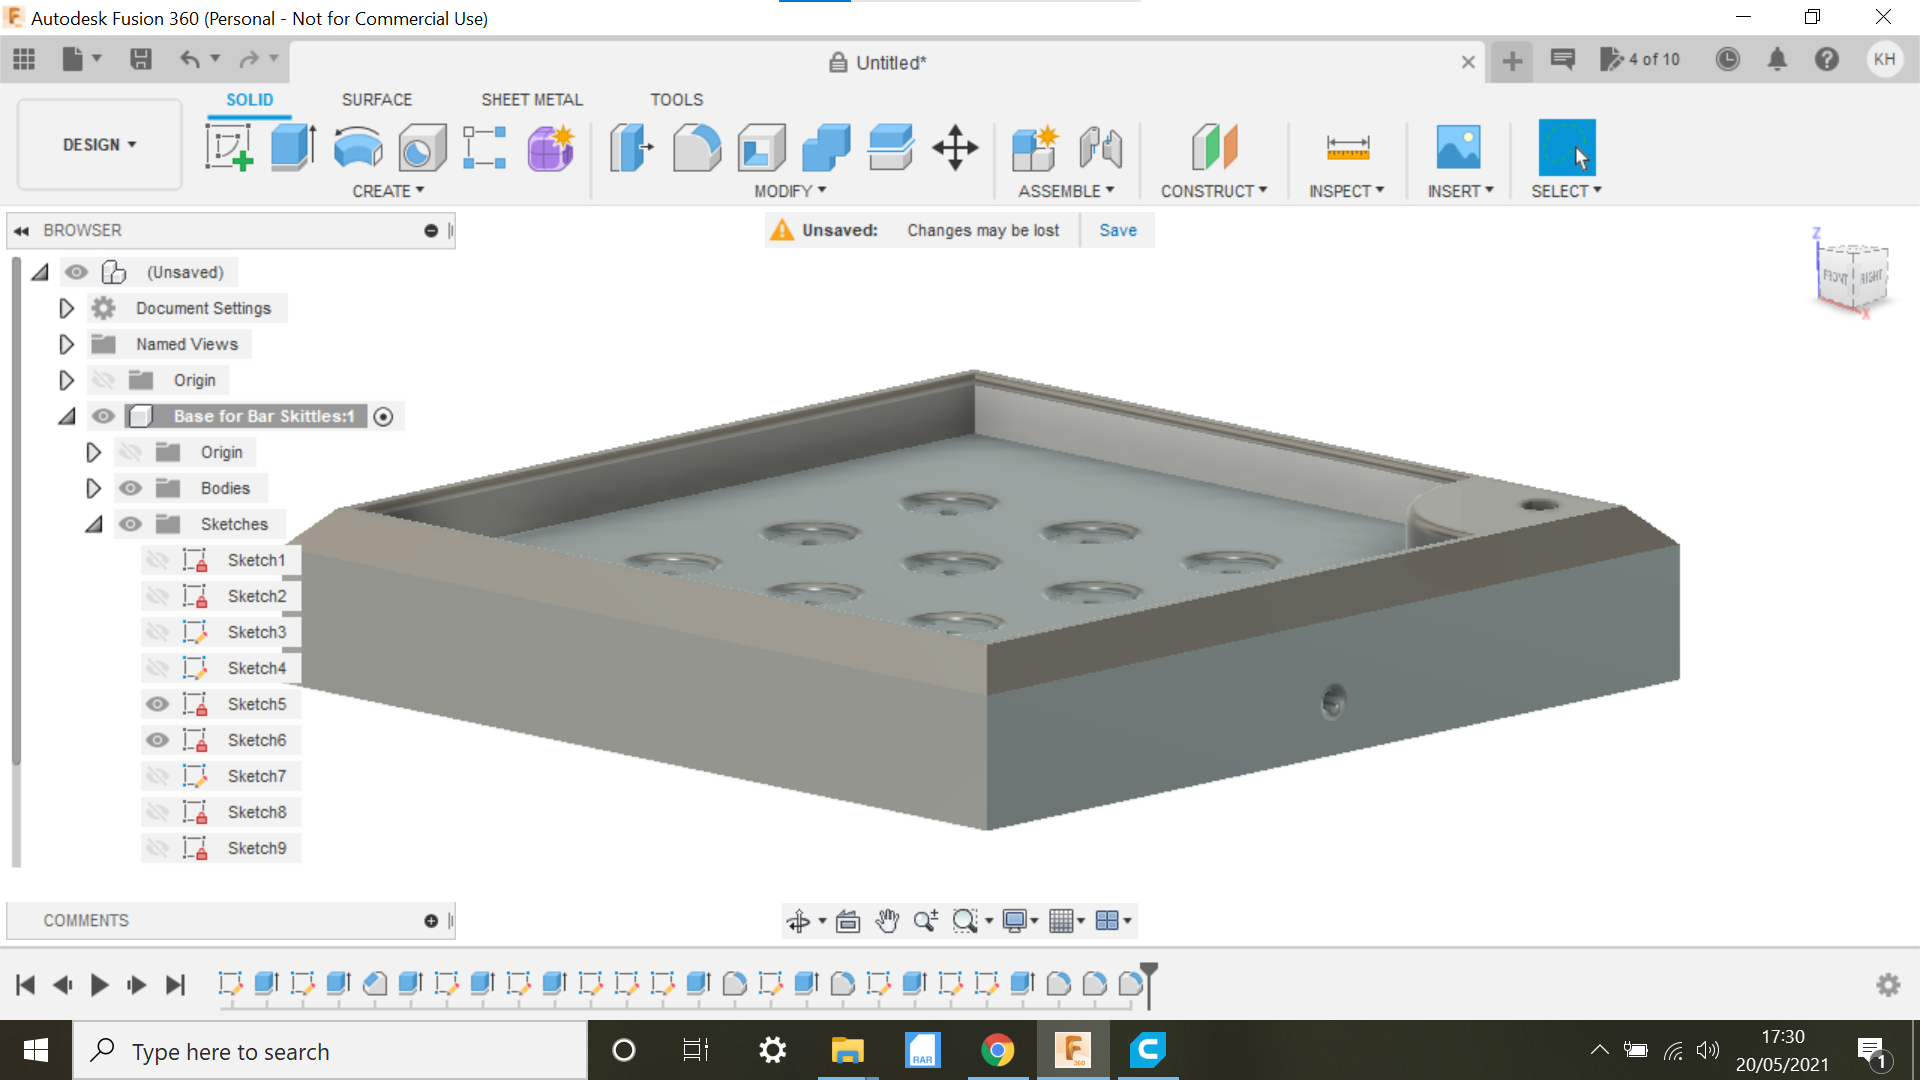Click the Undo button

189,59
